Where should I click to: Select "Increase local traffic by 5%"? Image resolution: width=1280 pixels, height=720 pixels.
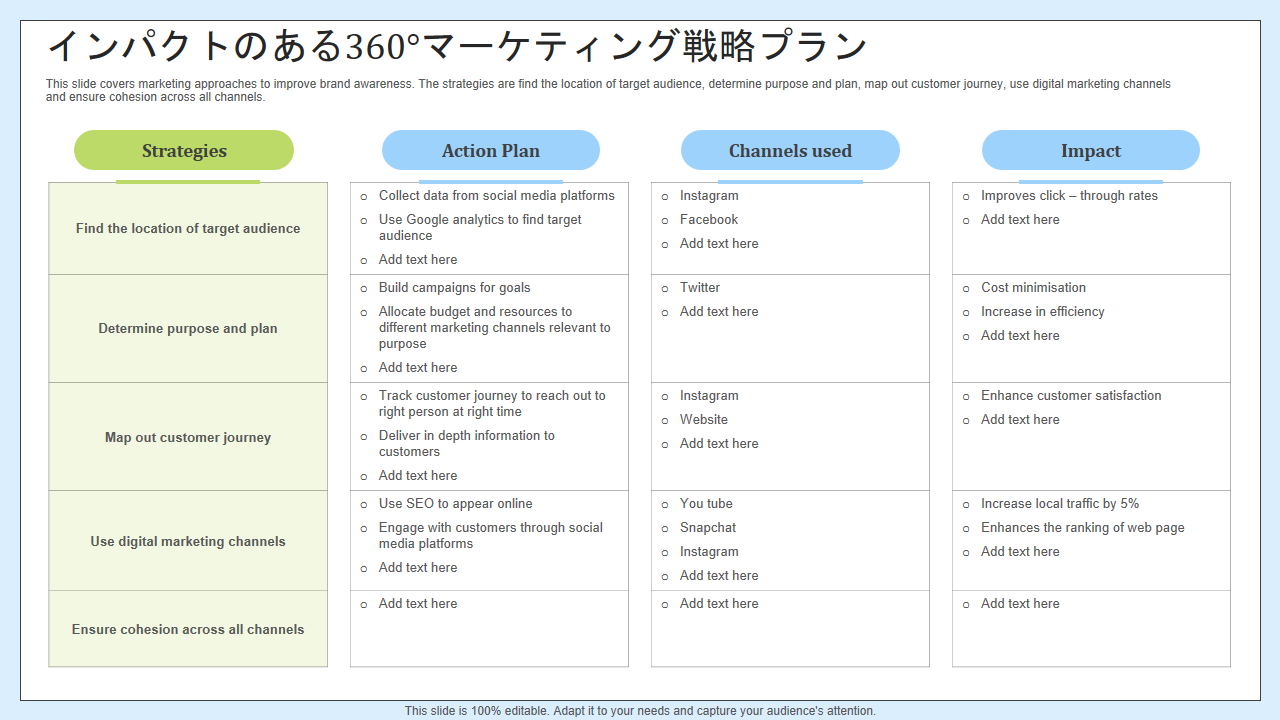1060,504
